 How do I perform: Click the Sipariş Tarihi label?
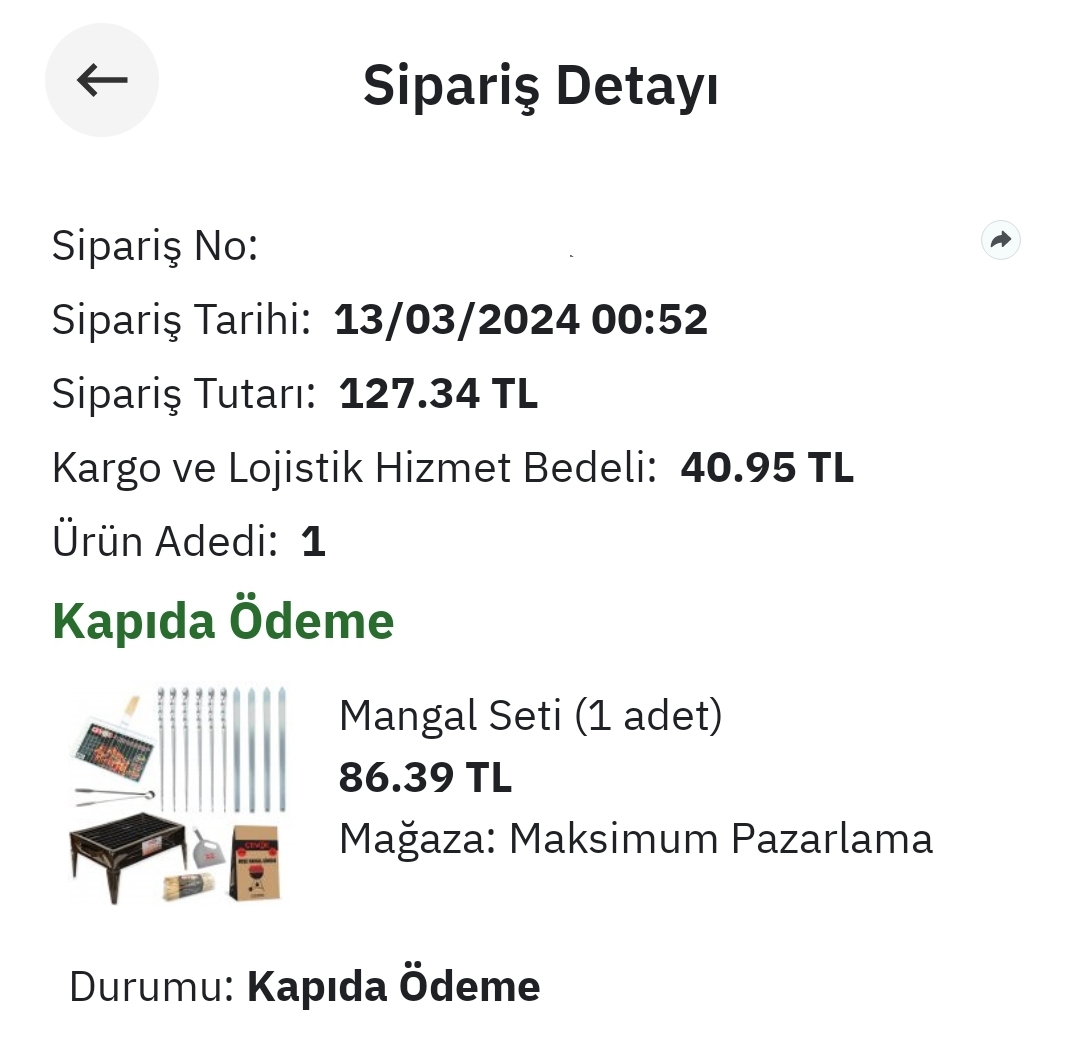point(181,320)
